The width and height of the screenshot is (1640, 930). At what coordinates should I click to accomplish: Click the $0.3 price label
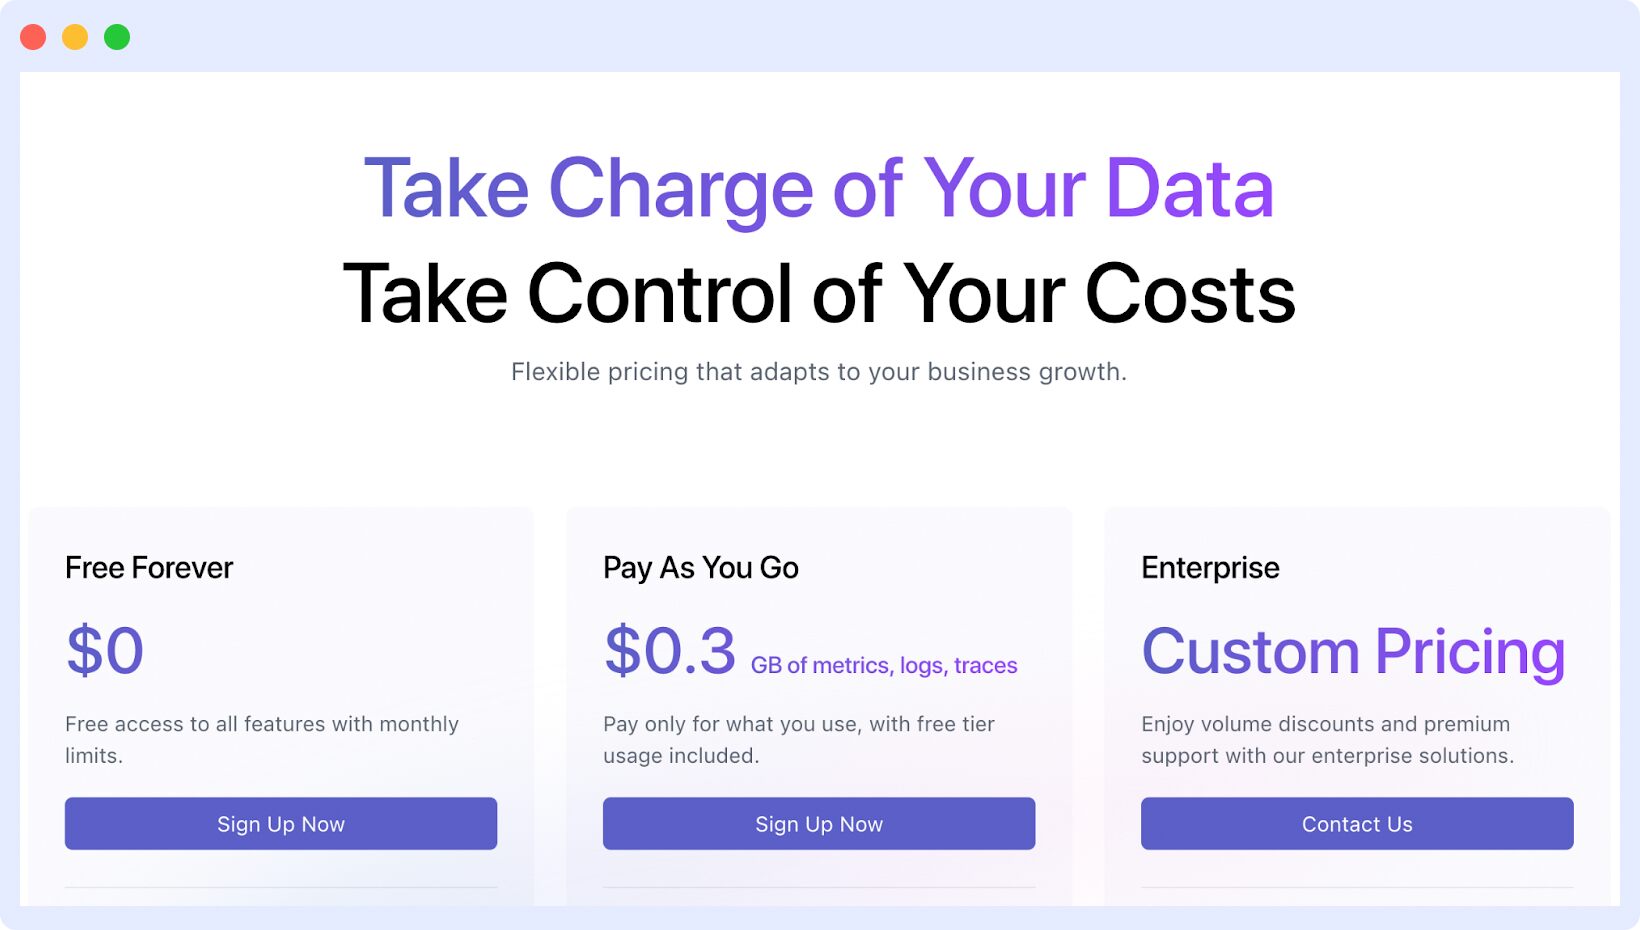click(x=668, y=649)
